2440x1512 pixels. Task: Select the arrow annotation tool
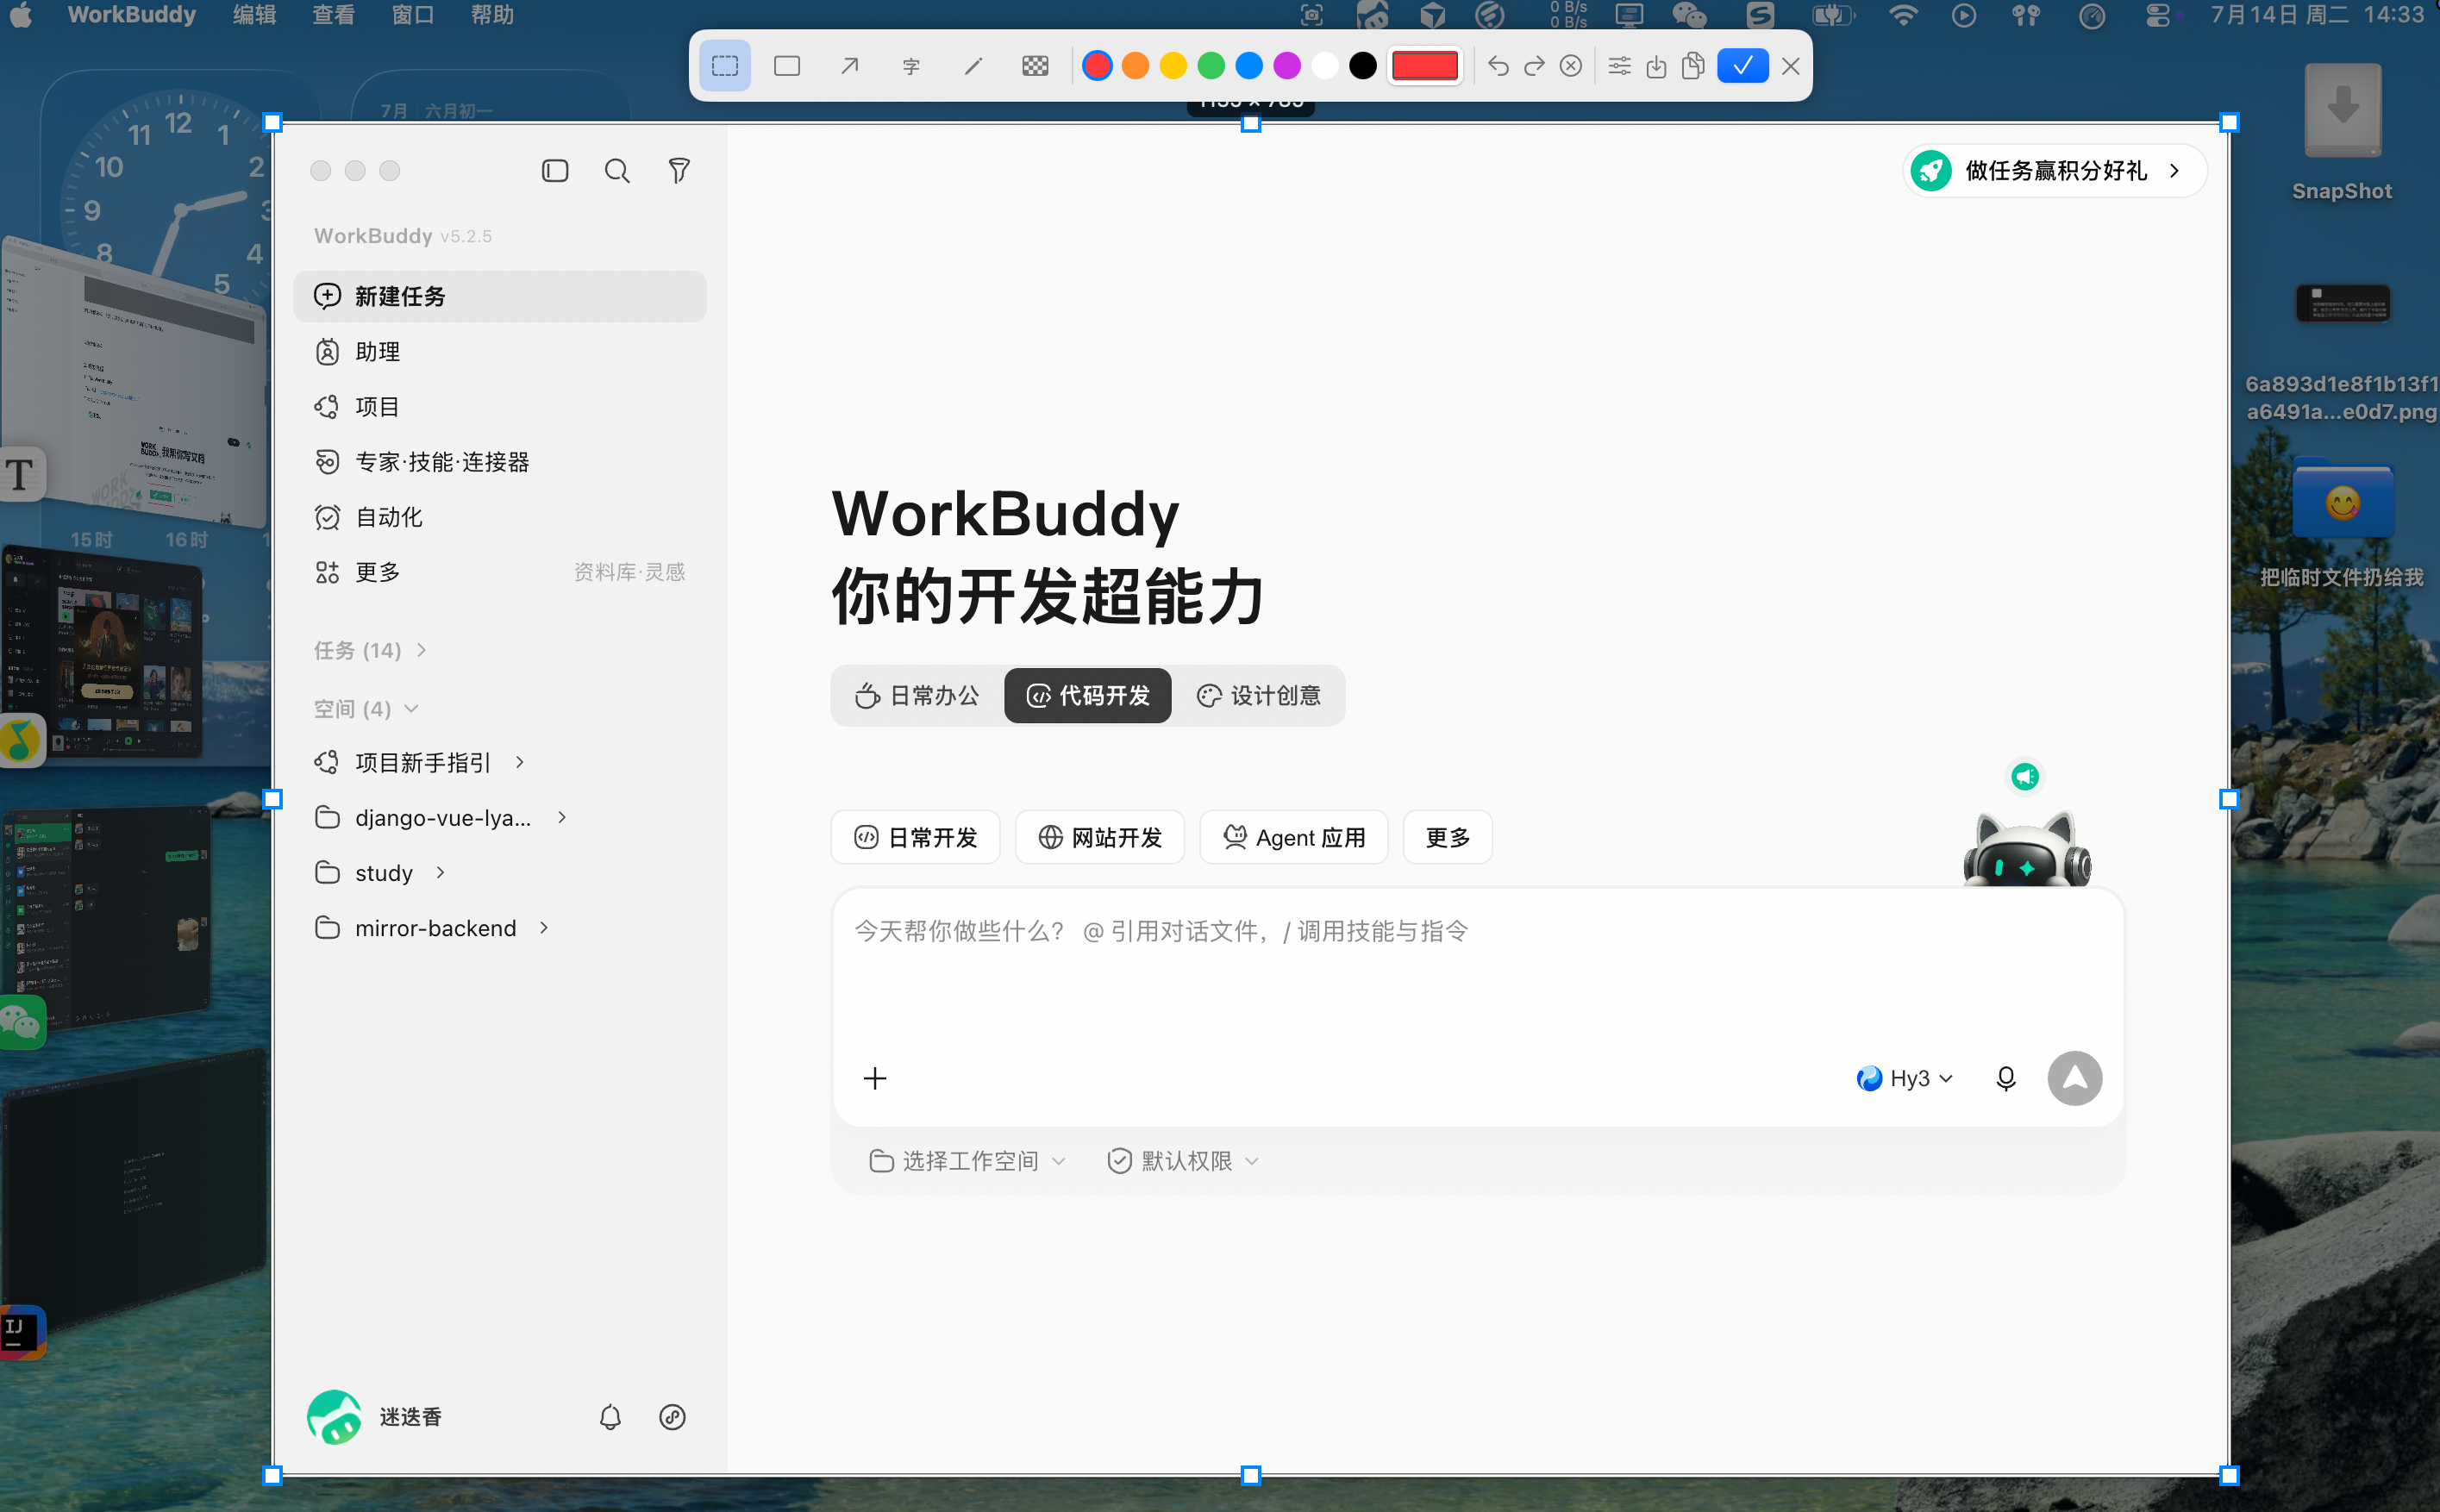[x=849, y=66]
